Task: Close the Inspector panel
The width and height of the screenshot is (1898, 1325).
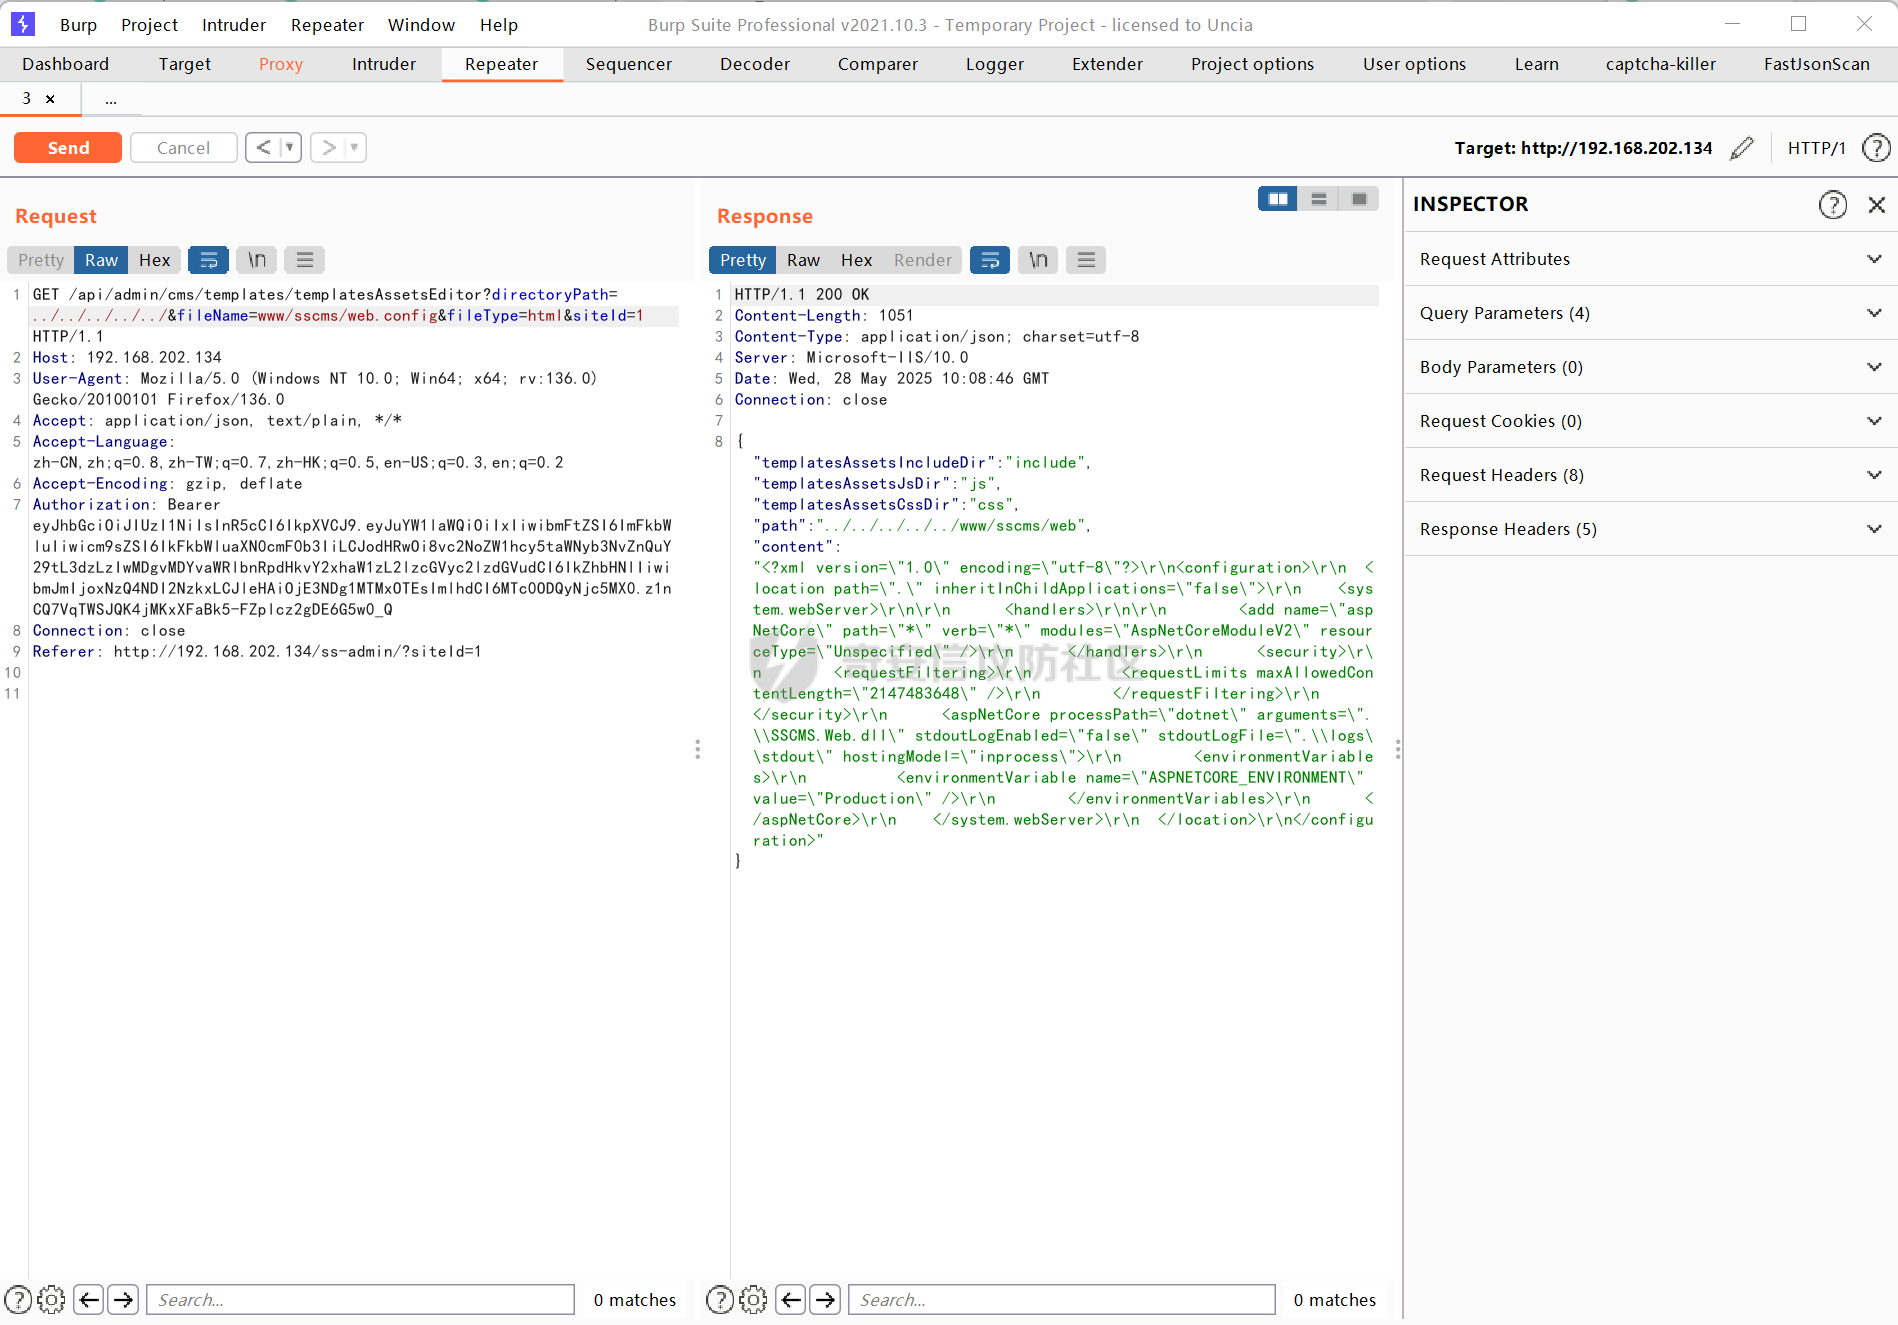Action: tap(1877, 204)
